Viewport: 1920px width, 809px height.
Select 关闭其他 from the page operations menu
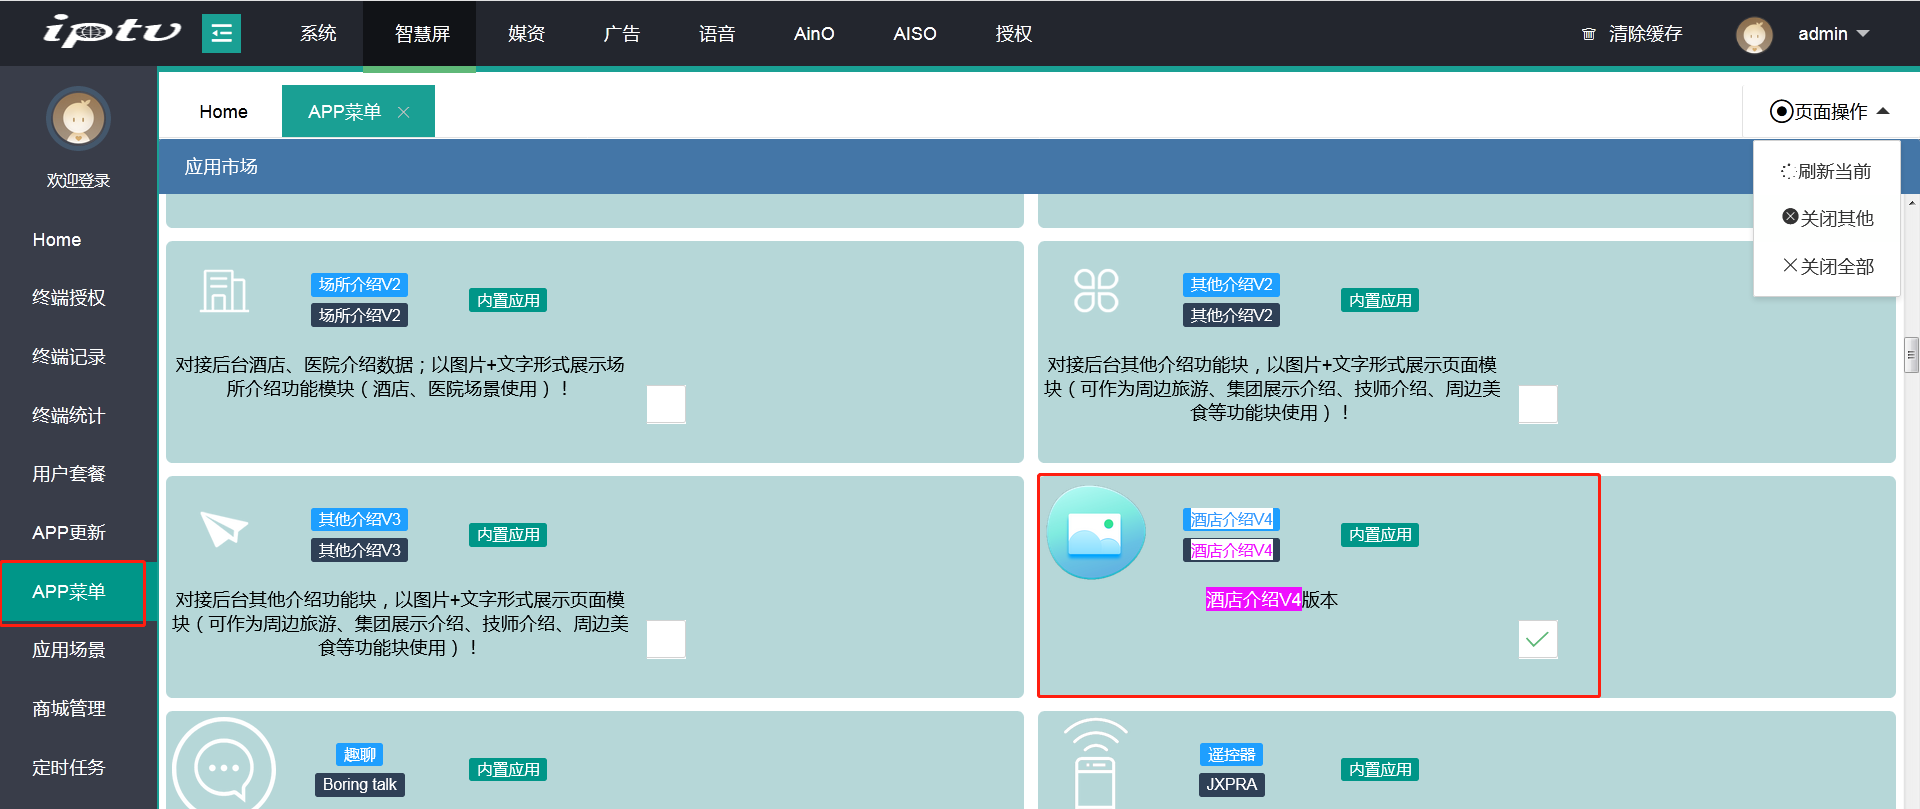pyautogui.click(x=1827, y=218)
